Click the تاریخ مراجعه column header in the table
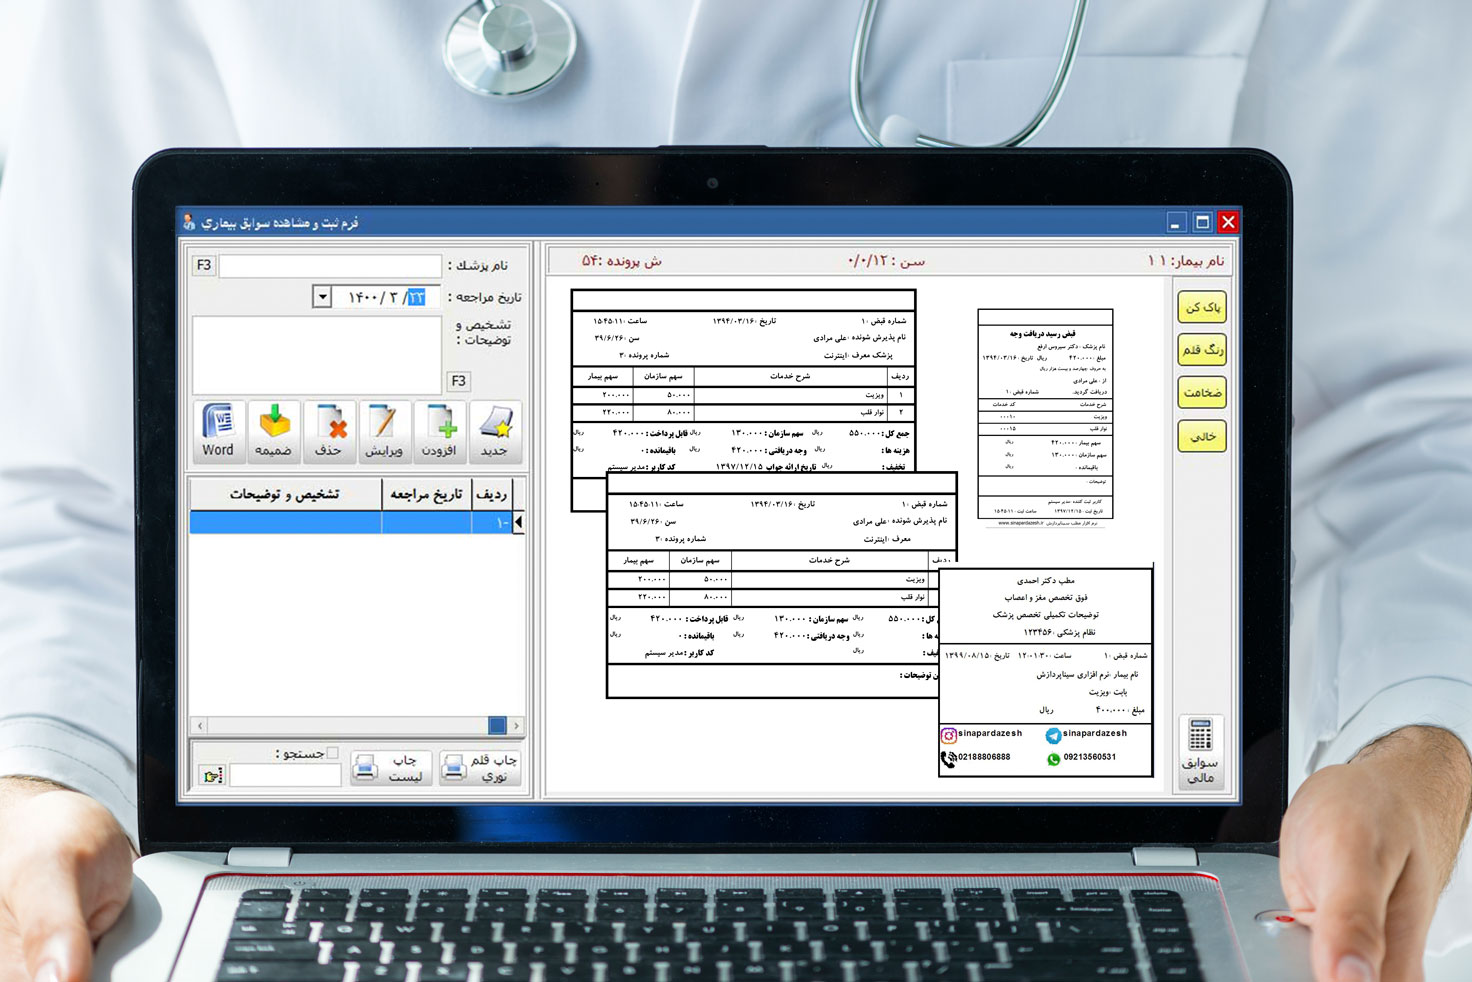This screenshot has height=982, width=1472. coord(426,494)
